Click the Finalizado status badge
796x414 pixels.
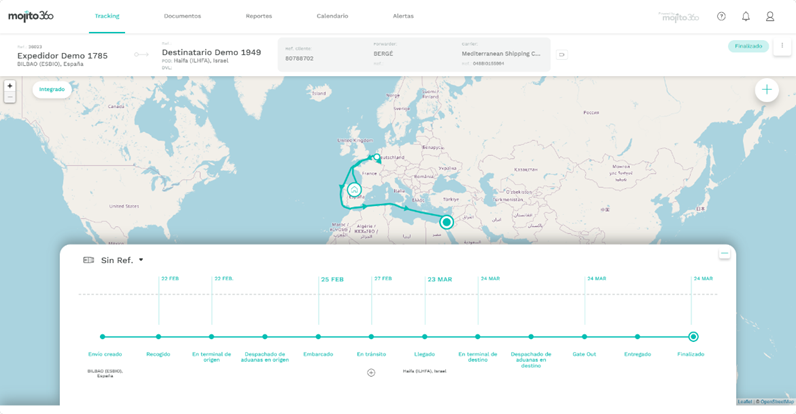[748, 46]
